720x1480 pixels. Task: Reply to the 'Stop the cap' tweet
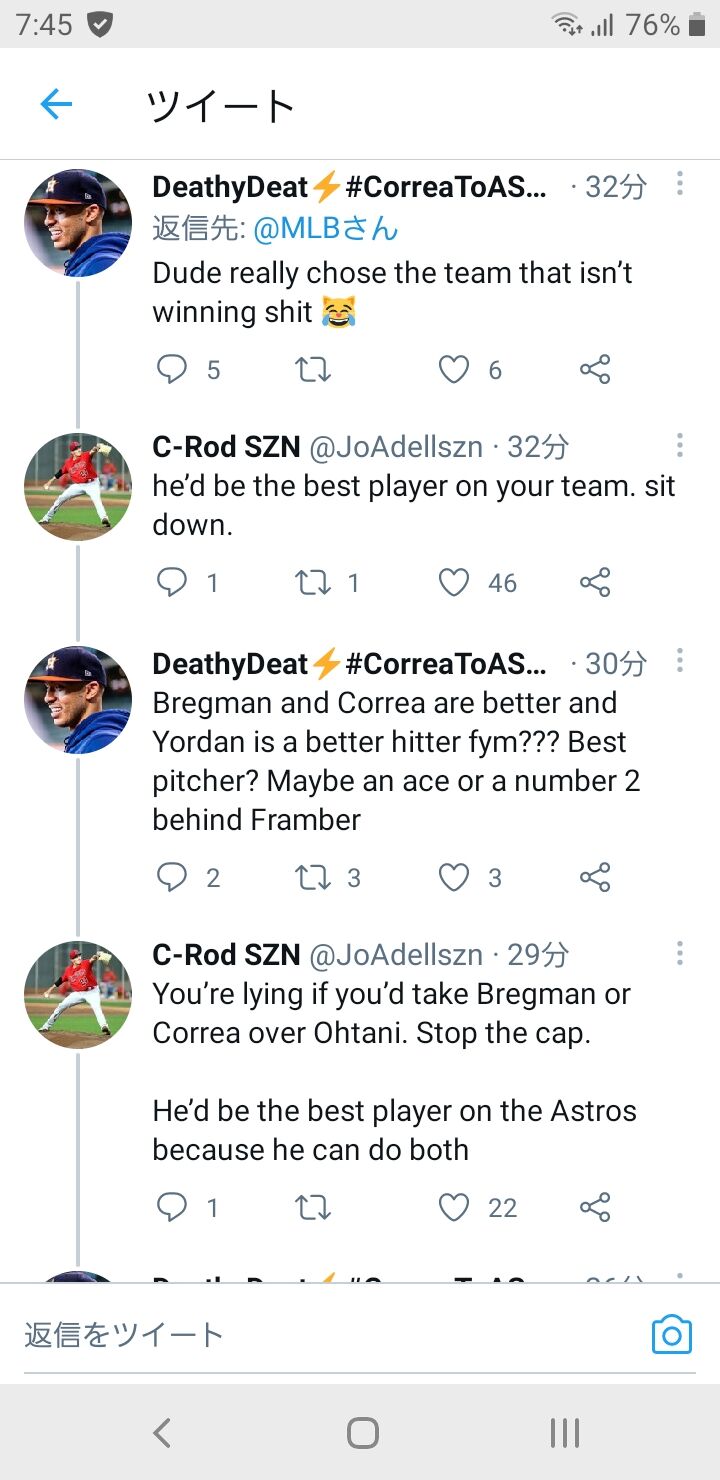click(x=173, y=1207)
